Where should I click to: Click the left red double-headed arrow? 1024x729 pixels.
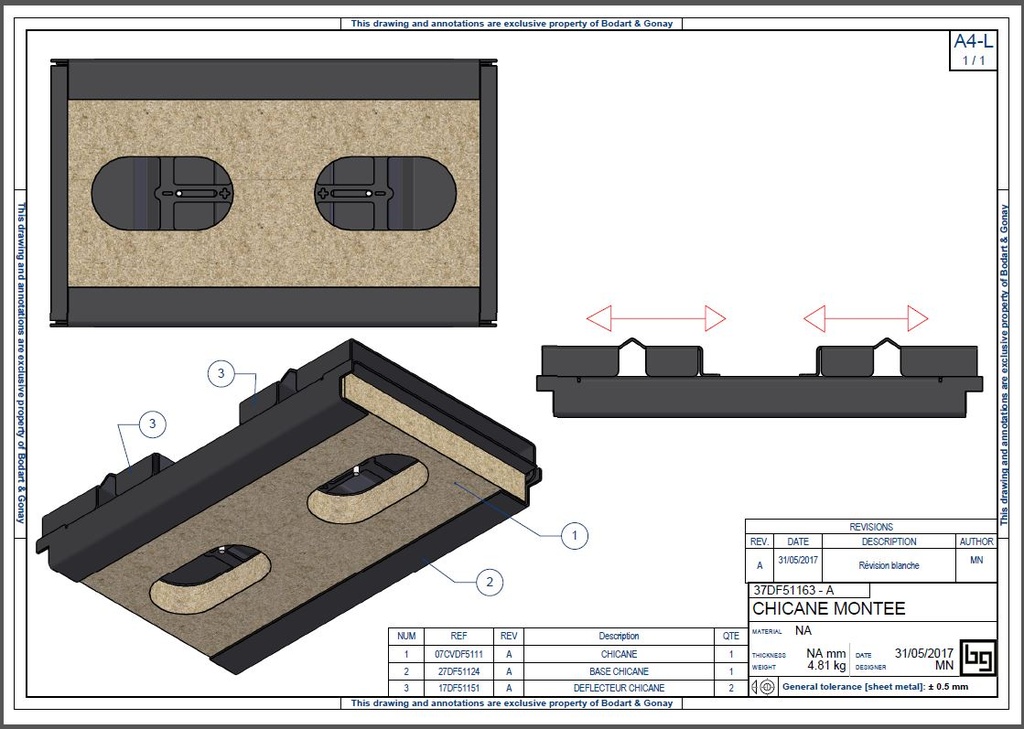click(x=655, y=318)
